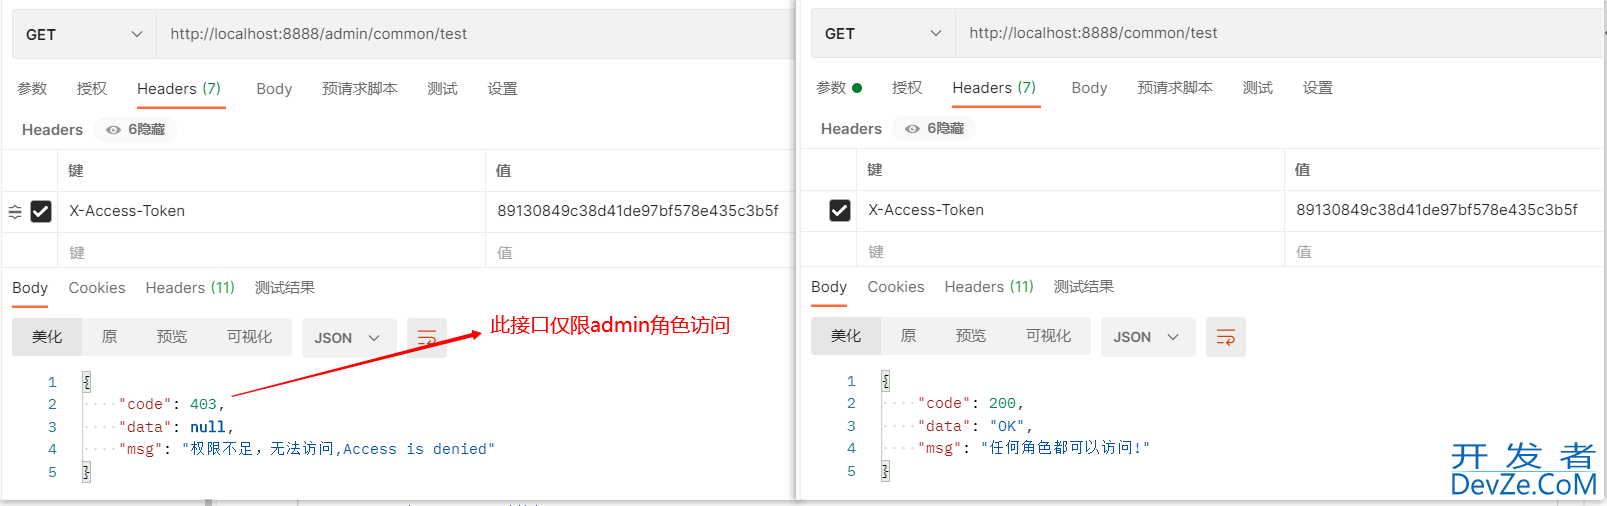Open JSON format dropdown in right response
The image size is (1607, 506).
pyautogui.click(x=1148, y=337)
